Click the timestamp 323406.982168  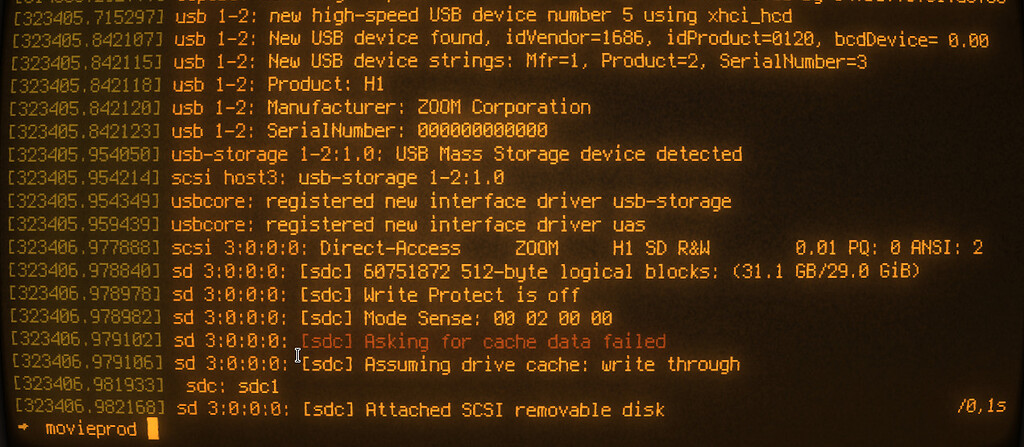click(x=90, y=408)
